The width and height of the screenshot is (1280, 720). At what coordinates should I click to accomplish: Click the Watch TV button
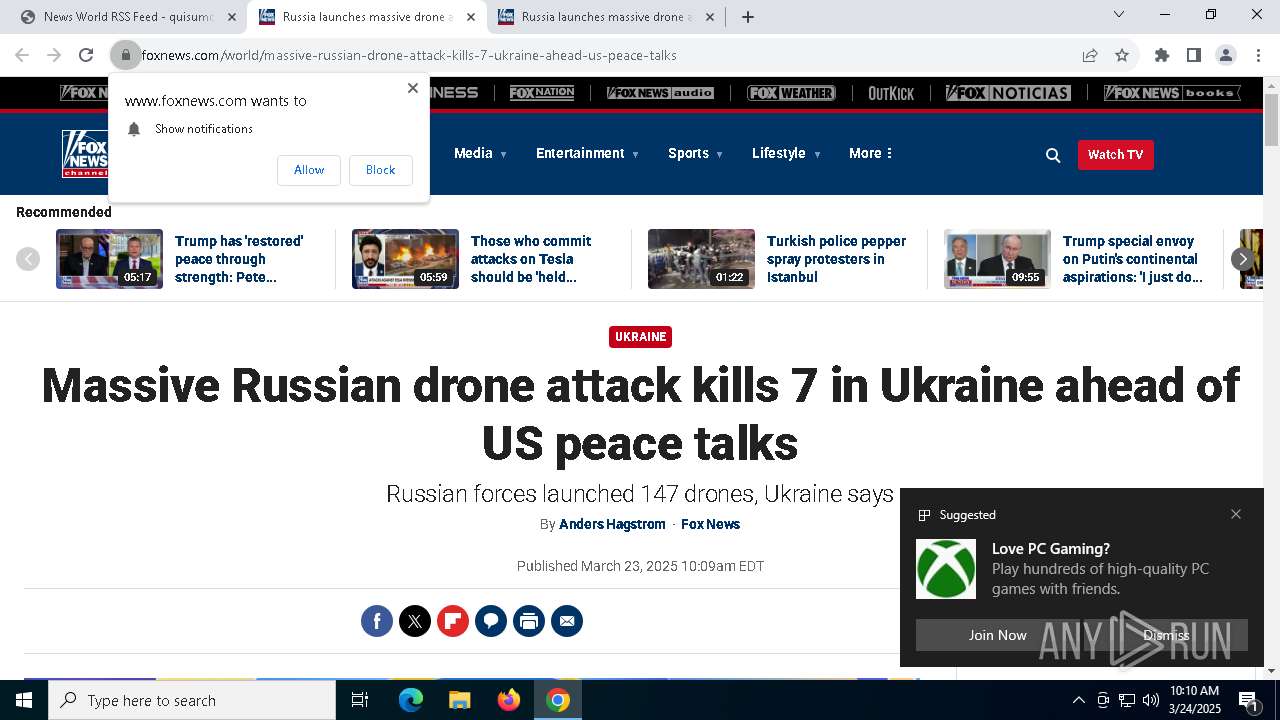[1115, 154]
